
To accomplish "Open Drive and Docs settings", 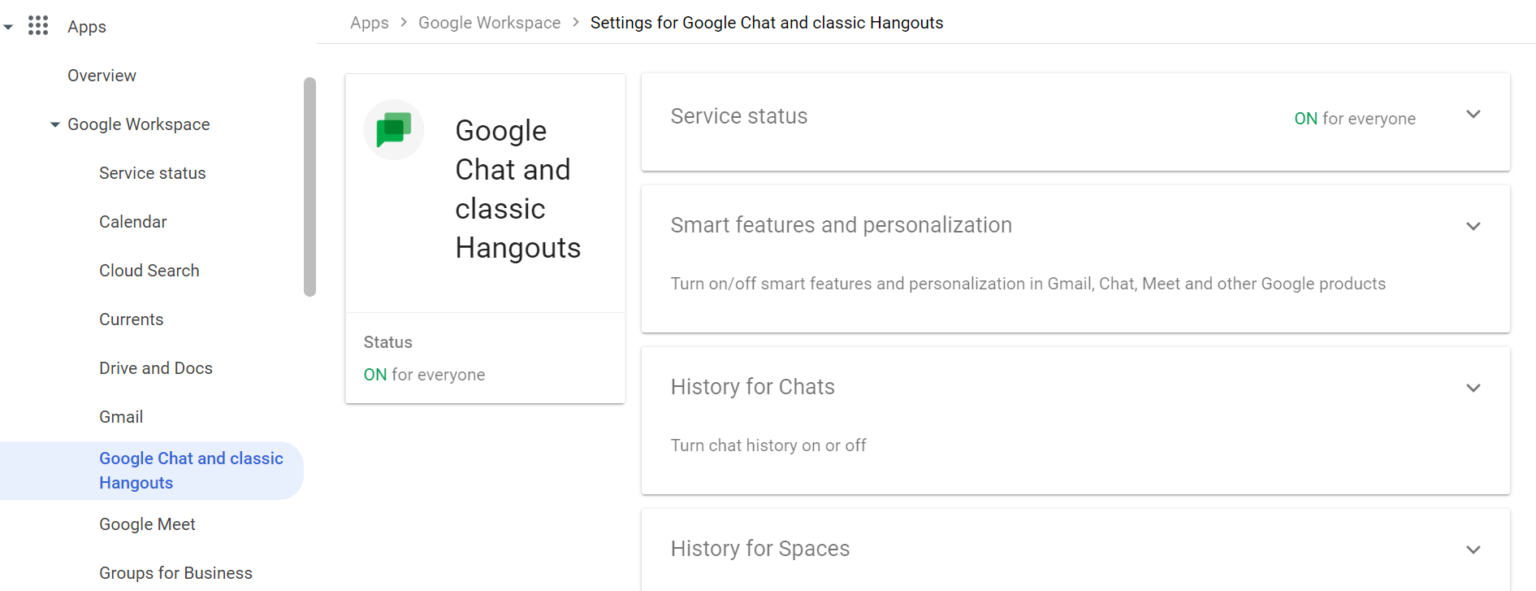I will (x=156, y=367).
